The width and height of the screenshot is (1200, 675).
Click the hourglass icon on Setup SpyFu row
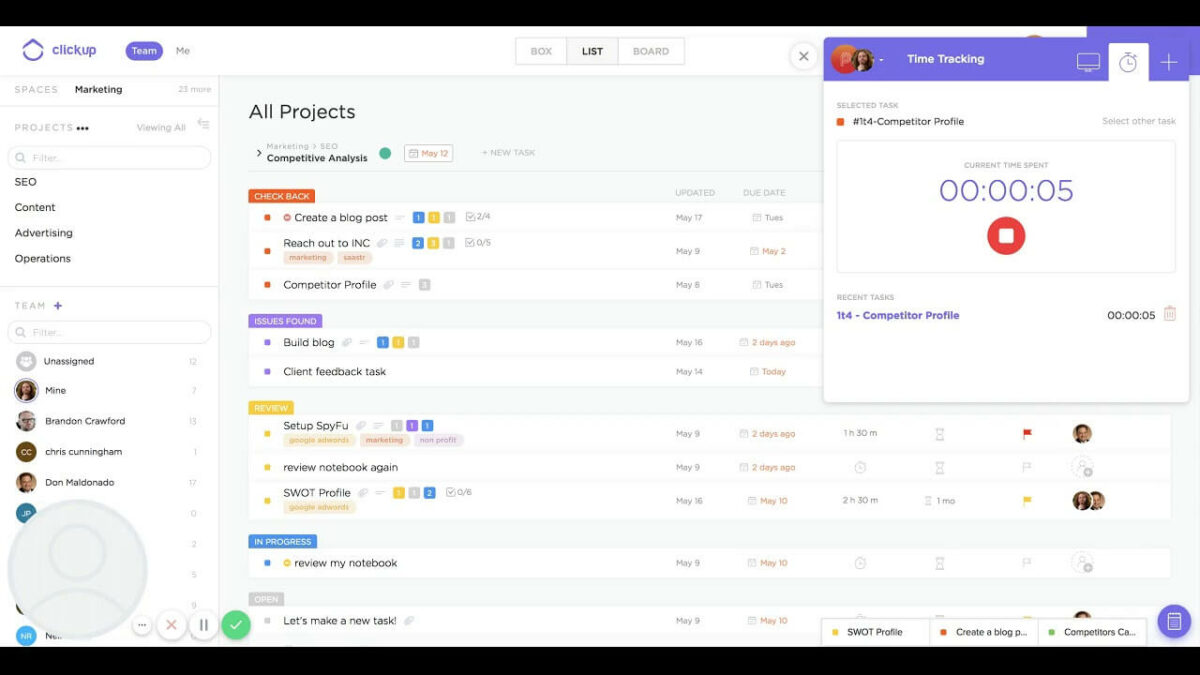click(939, 433)
